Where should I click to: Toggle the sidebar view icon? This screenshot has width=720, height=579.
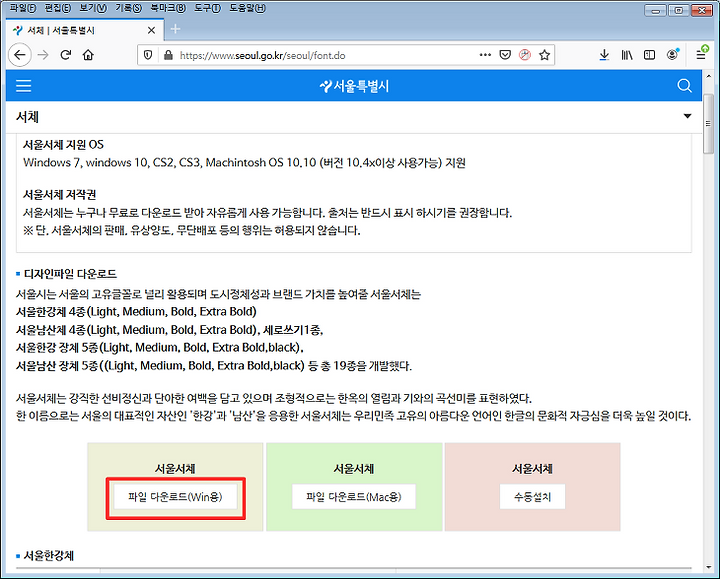tap(649, 55)
